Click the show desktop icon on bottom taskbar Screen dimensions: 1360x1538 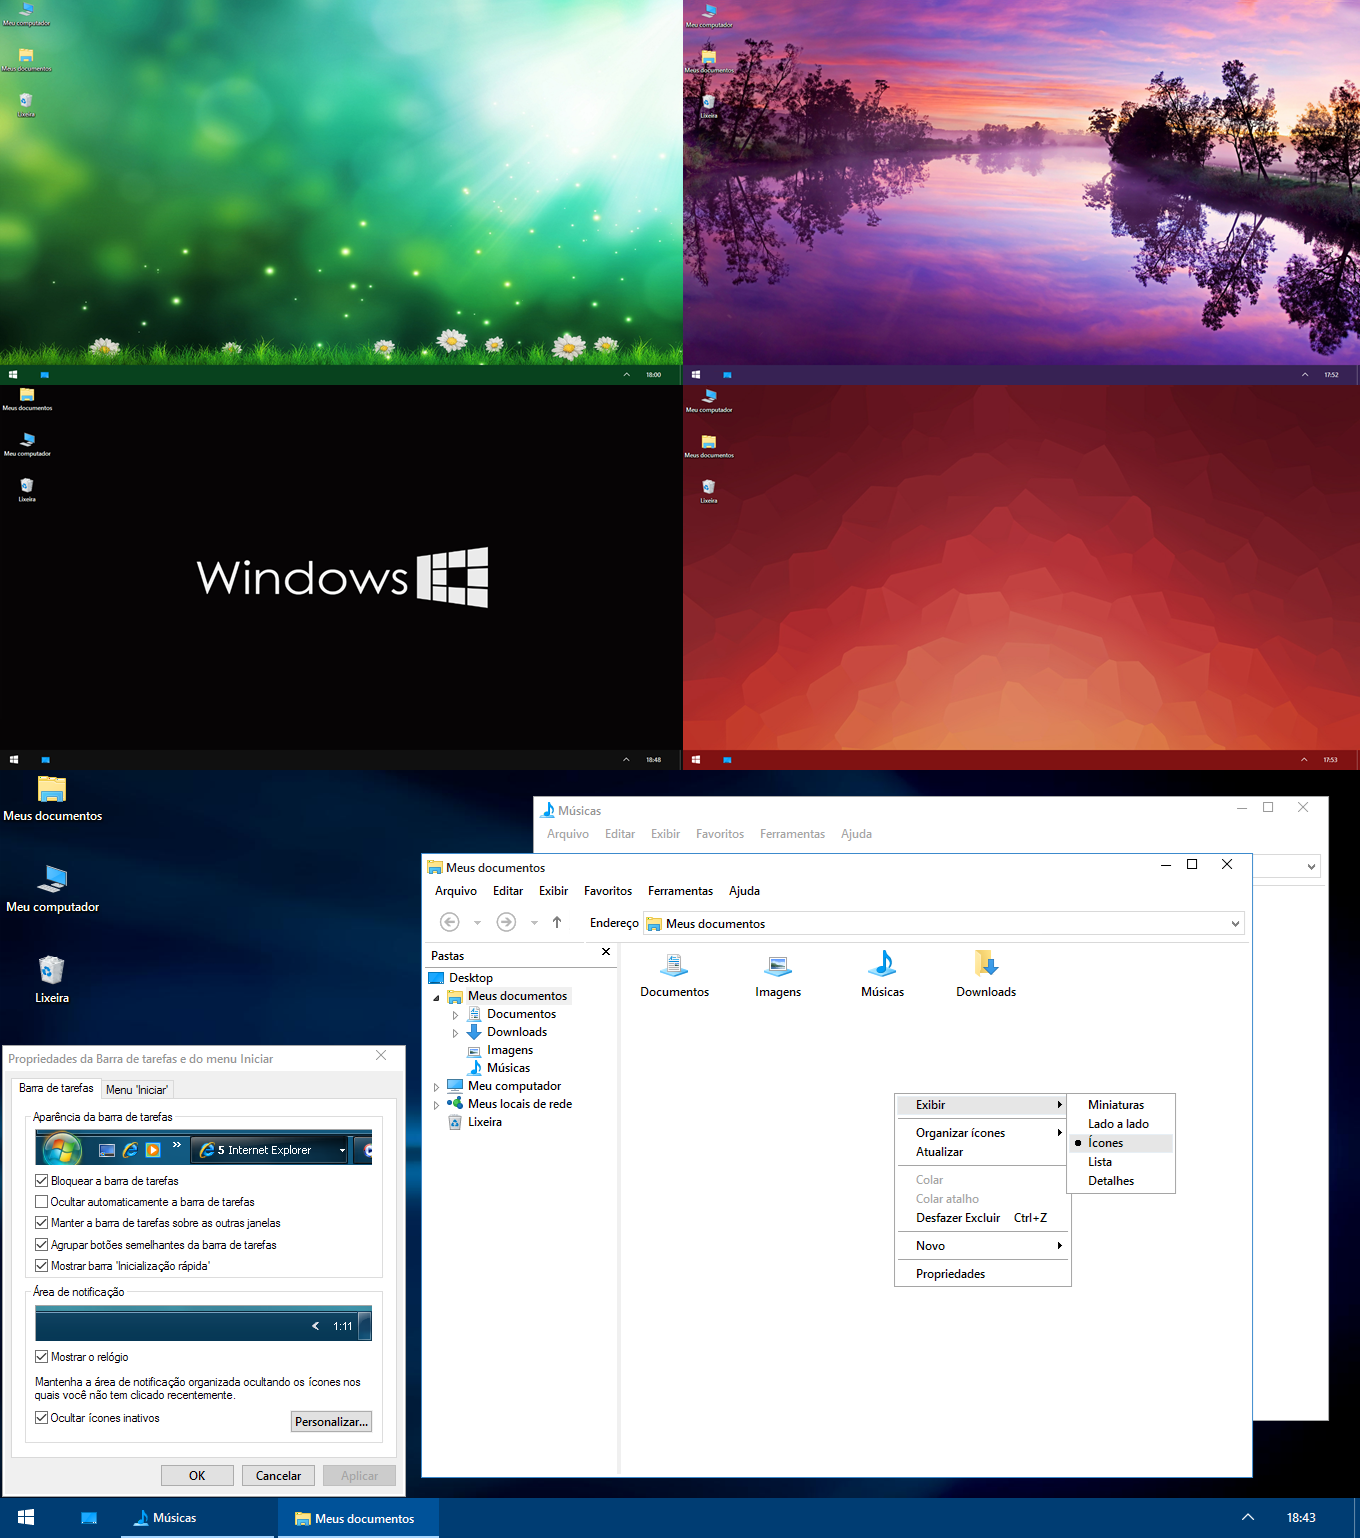(89, 1518)
